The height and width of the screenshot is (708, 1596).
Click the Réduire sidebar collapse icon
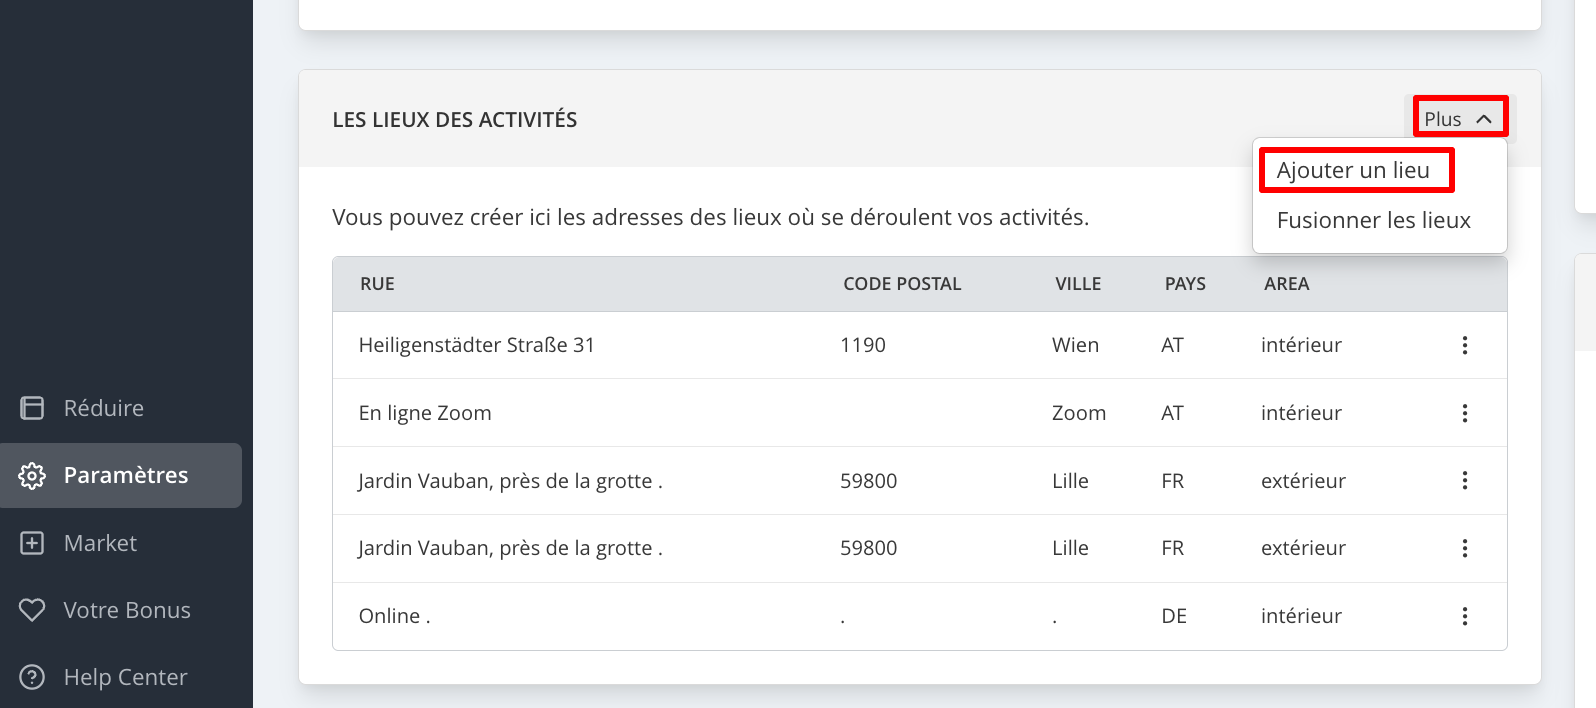[x=32, y=408]
